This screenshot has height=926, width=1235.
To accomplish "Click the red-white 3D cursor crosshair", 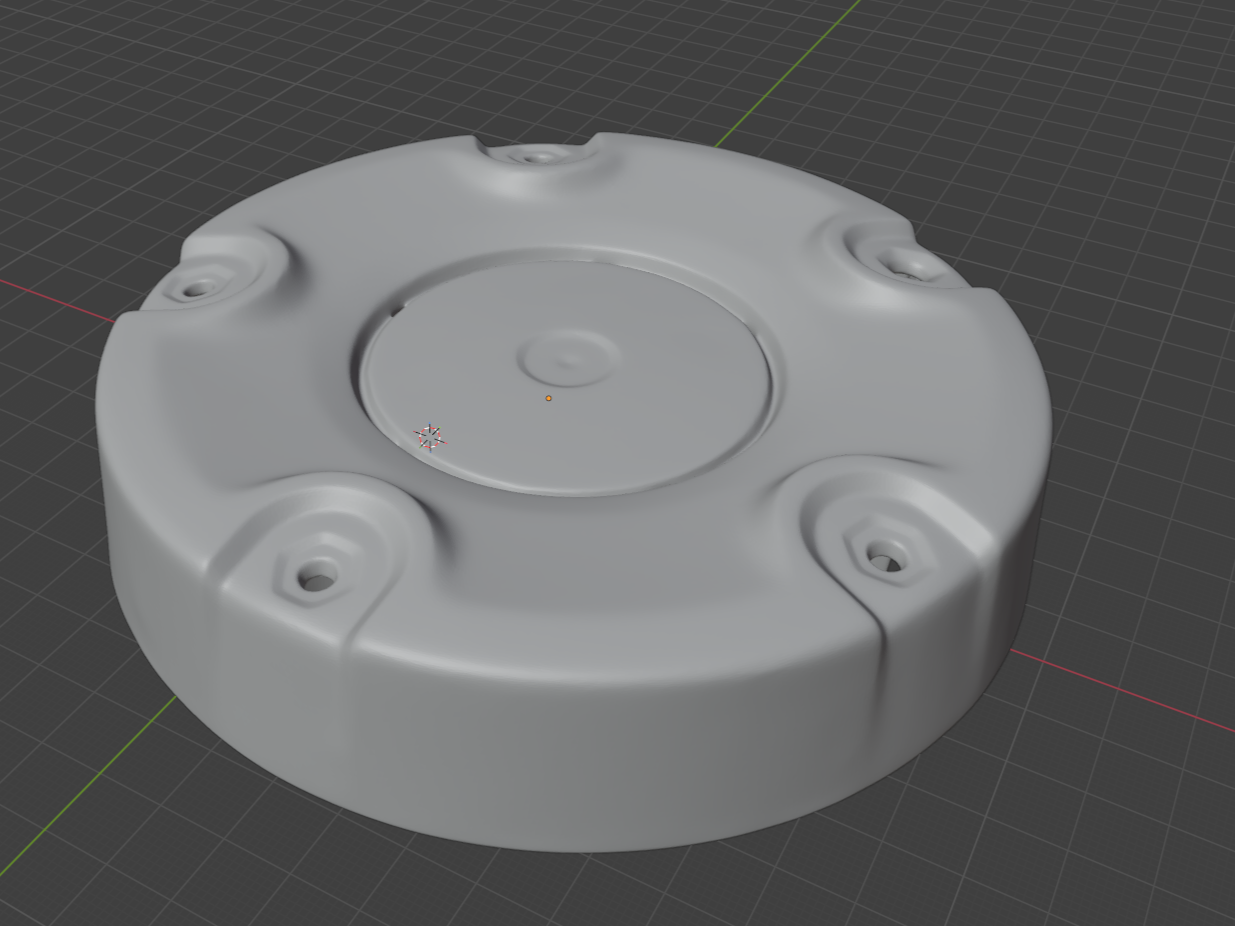I will pyautogui.click(x=430, y=437).
